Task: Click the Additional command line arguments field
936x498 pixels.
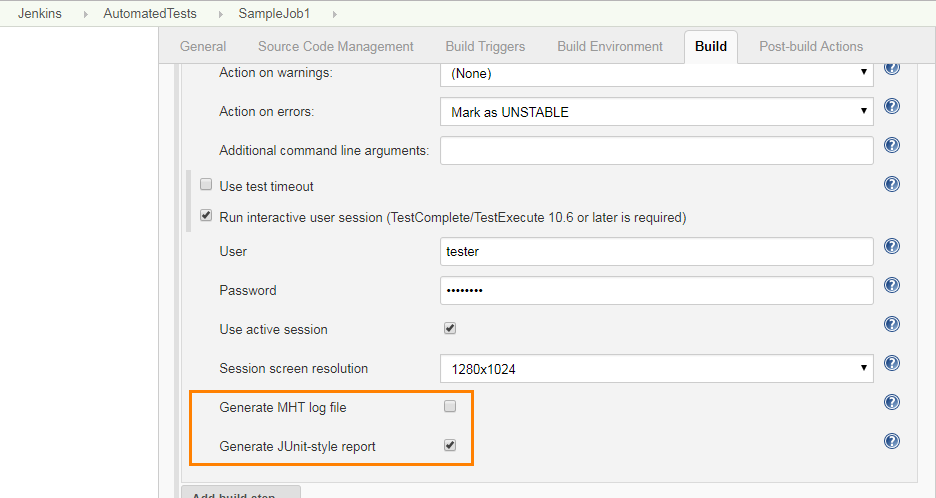Action: [x=657, y=150]
